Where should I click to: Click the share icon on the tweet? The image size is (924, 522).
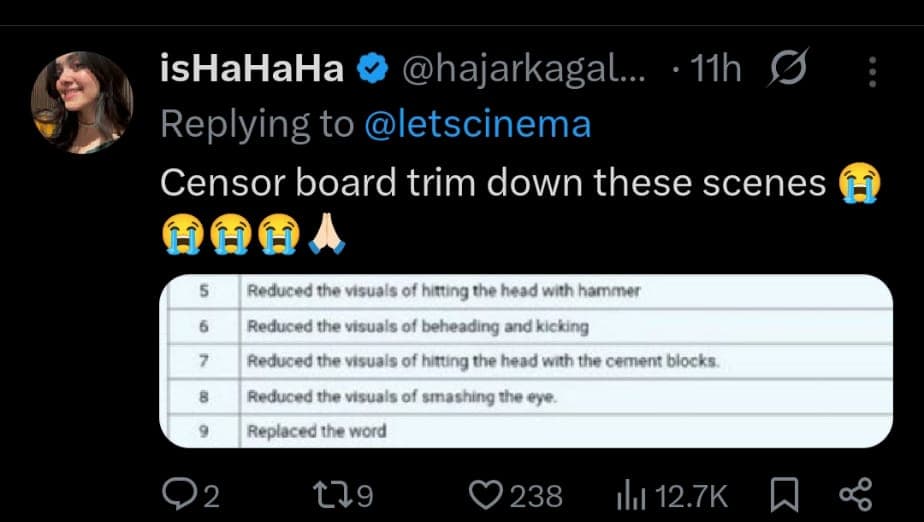click(x=855, y=494)
